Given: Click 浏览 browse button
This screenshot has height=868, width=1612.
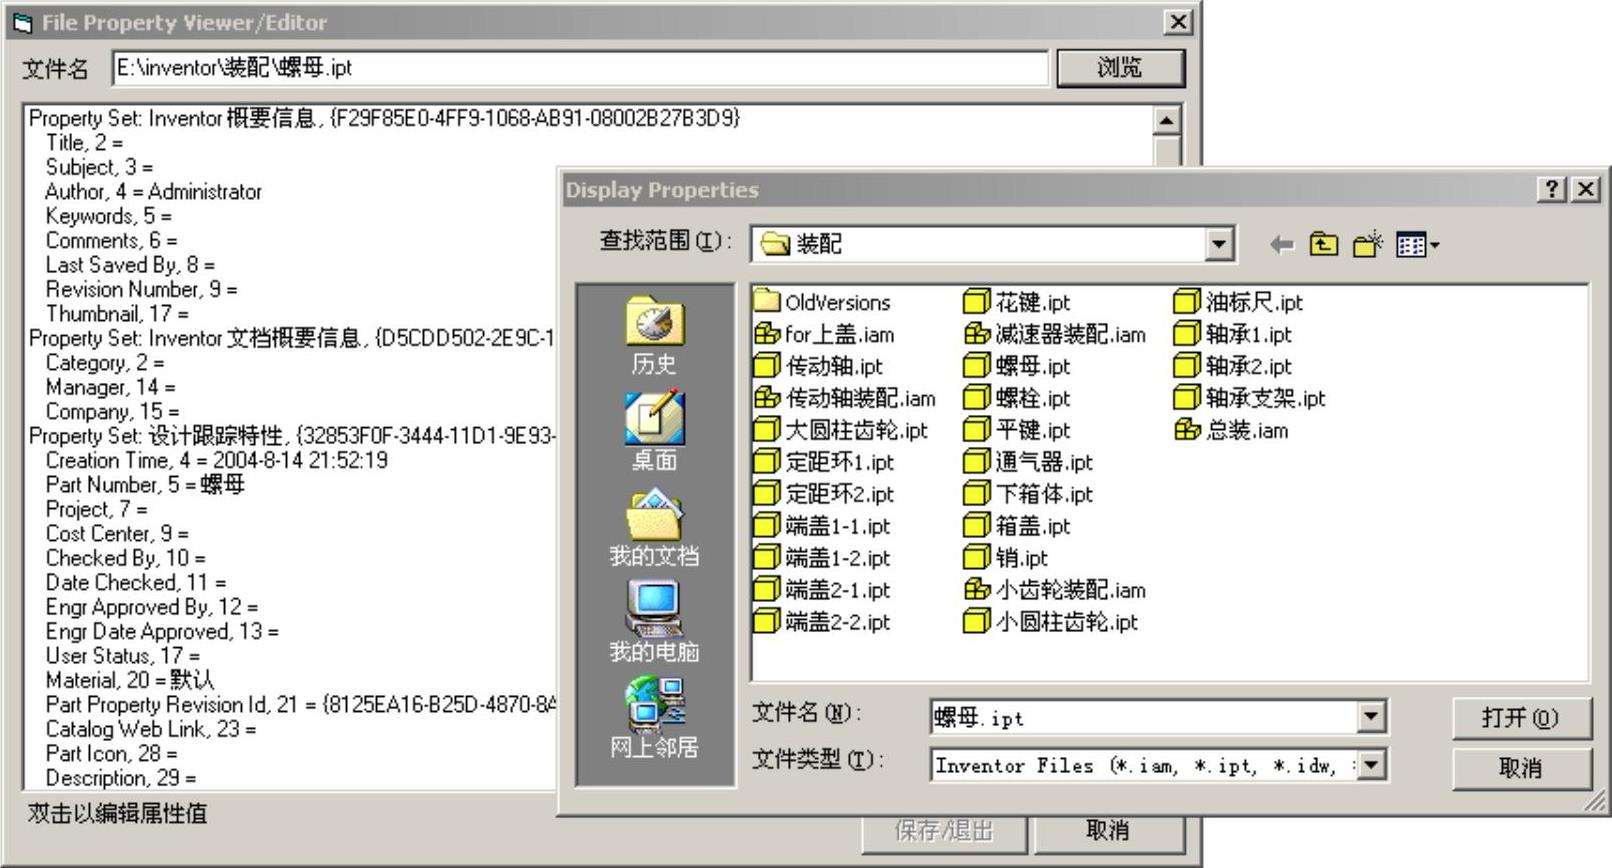Looking at the screenshot, I should (x=1120, y=68).
